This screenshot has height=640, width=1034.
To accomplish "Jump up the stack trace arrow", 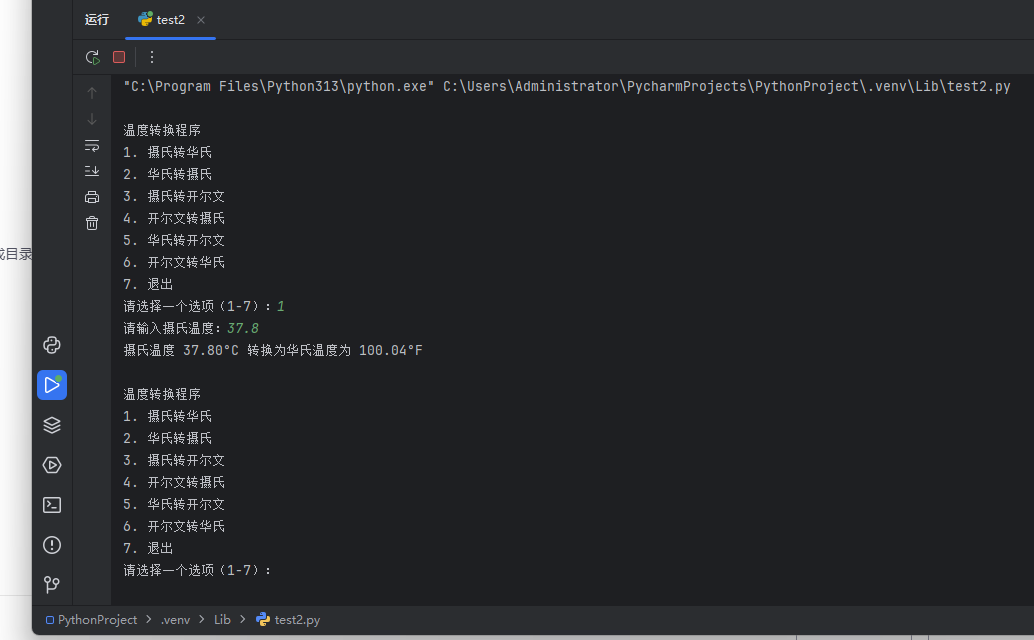I will 92,93.
